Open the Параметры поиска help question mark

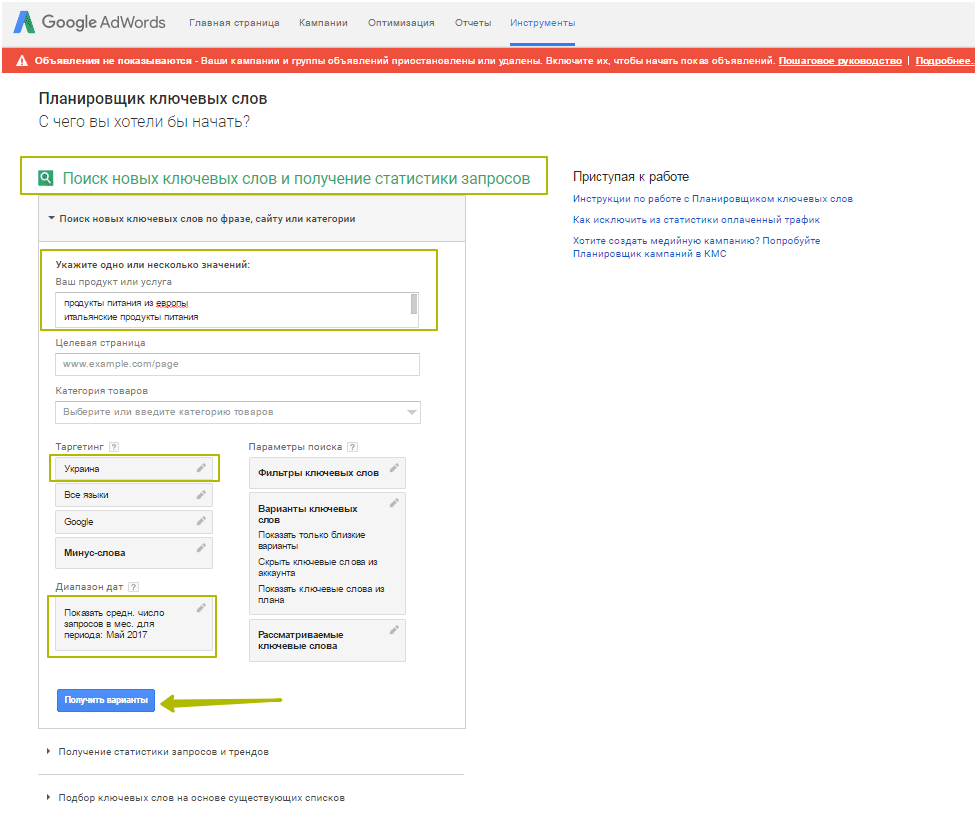pyautogui.click(x=353, y=447)
